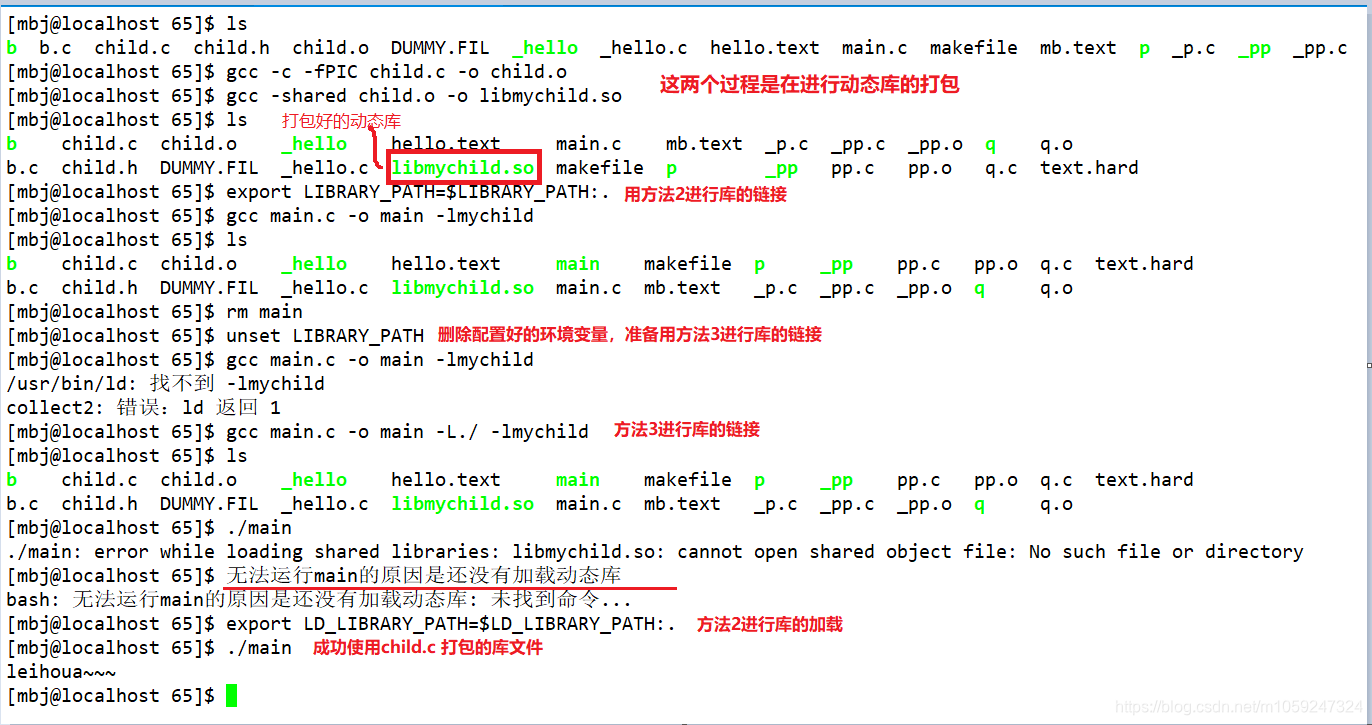This screenshot has width=1372, height=725.
Task: Select the 'export LIBRARY_PATH=$LIBRARY_PATH:.' command text
Action: pos(418,192)
